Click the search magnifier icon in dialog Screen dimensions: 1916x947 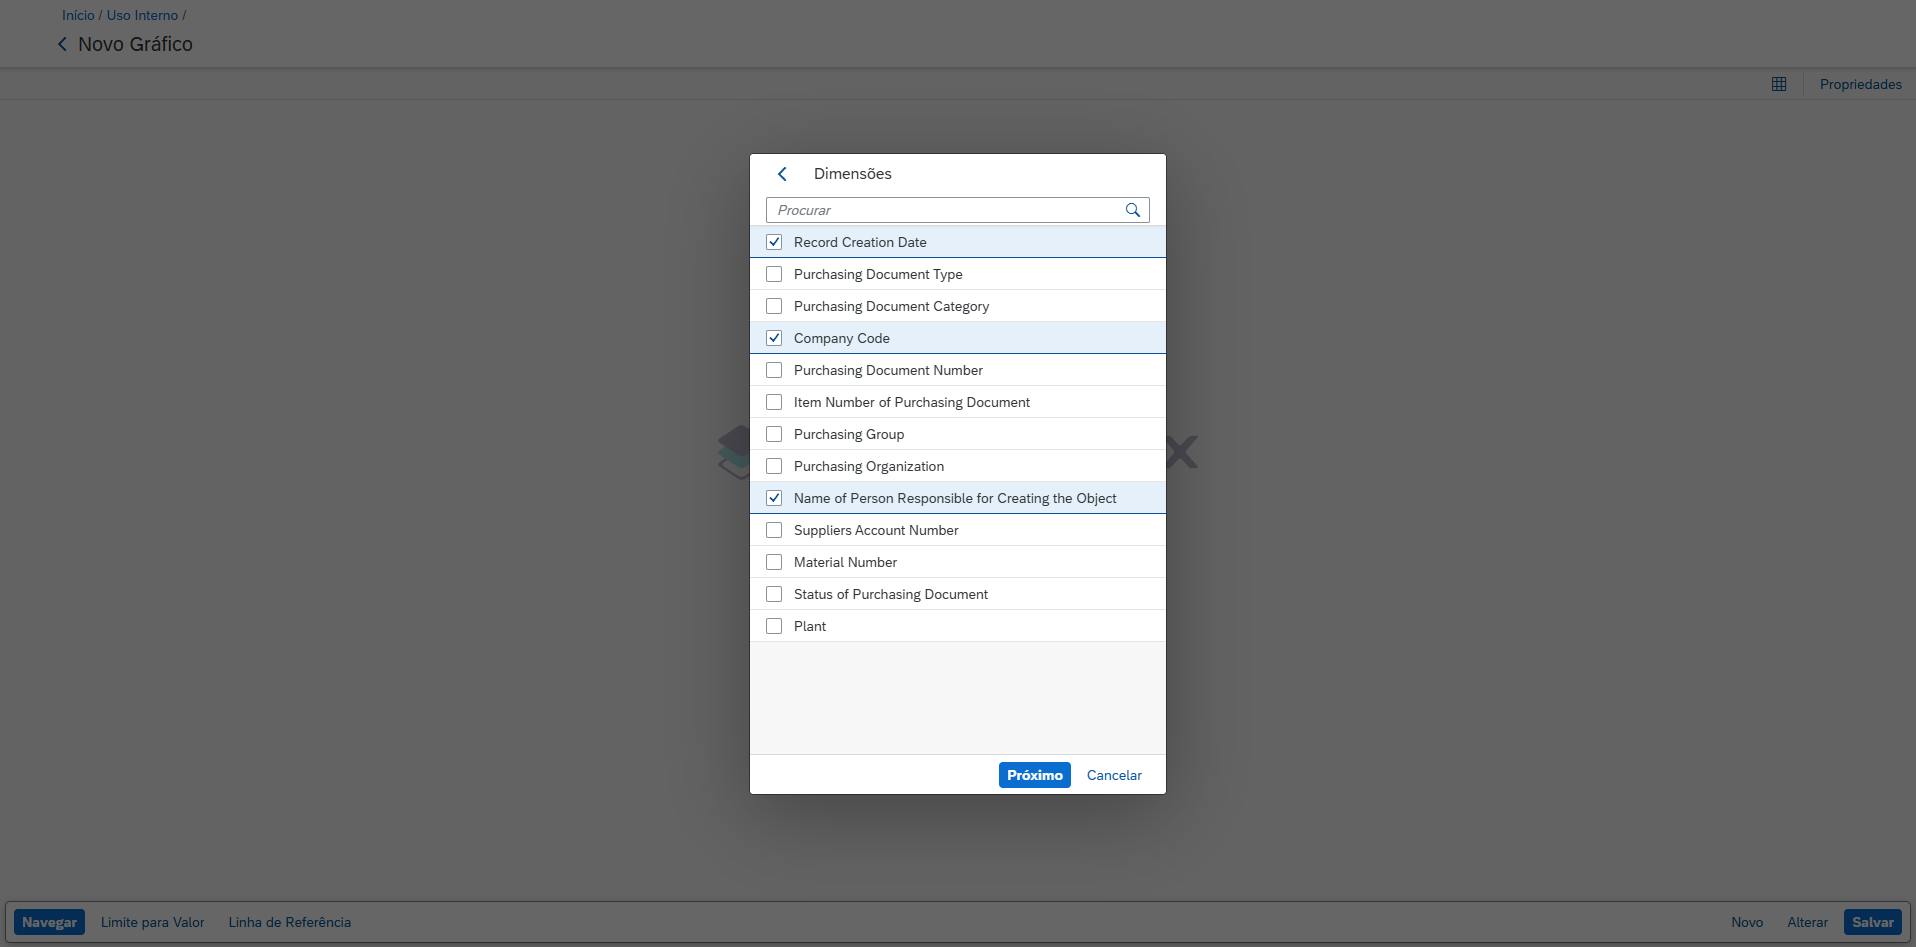click(1132, 210)
